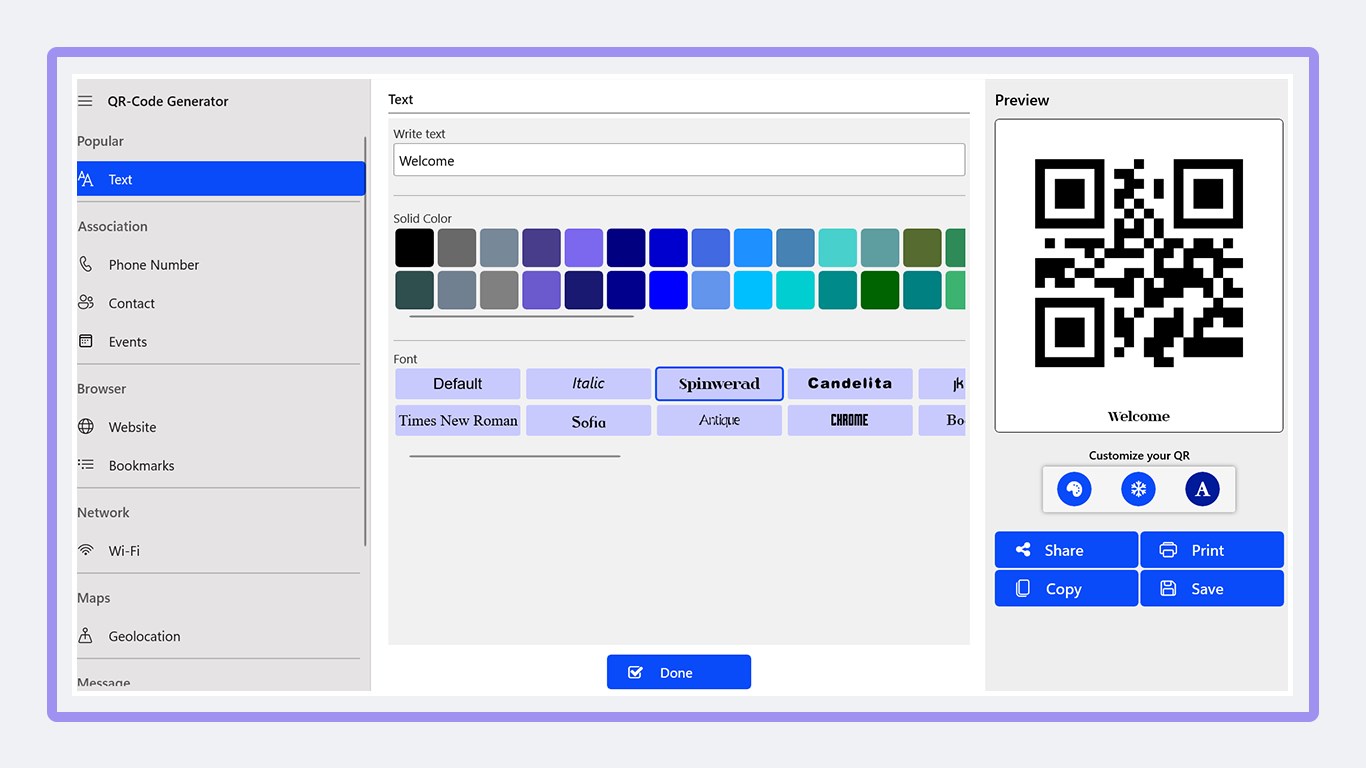Click the Save button label
1366x768 pixels.
[x=1207, y=589]
